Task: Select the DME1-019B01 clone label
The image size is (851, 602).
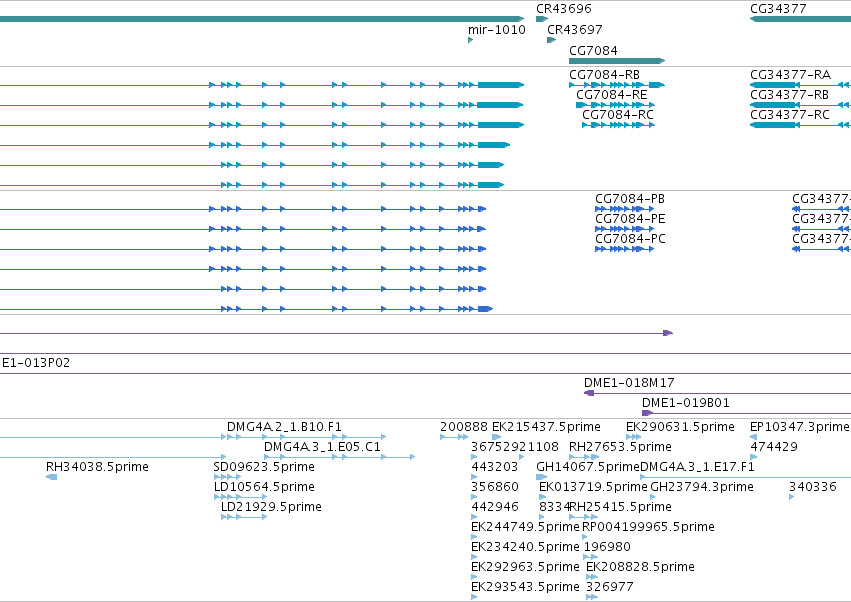Action: pyautogui.click(x=685, y=403)
